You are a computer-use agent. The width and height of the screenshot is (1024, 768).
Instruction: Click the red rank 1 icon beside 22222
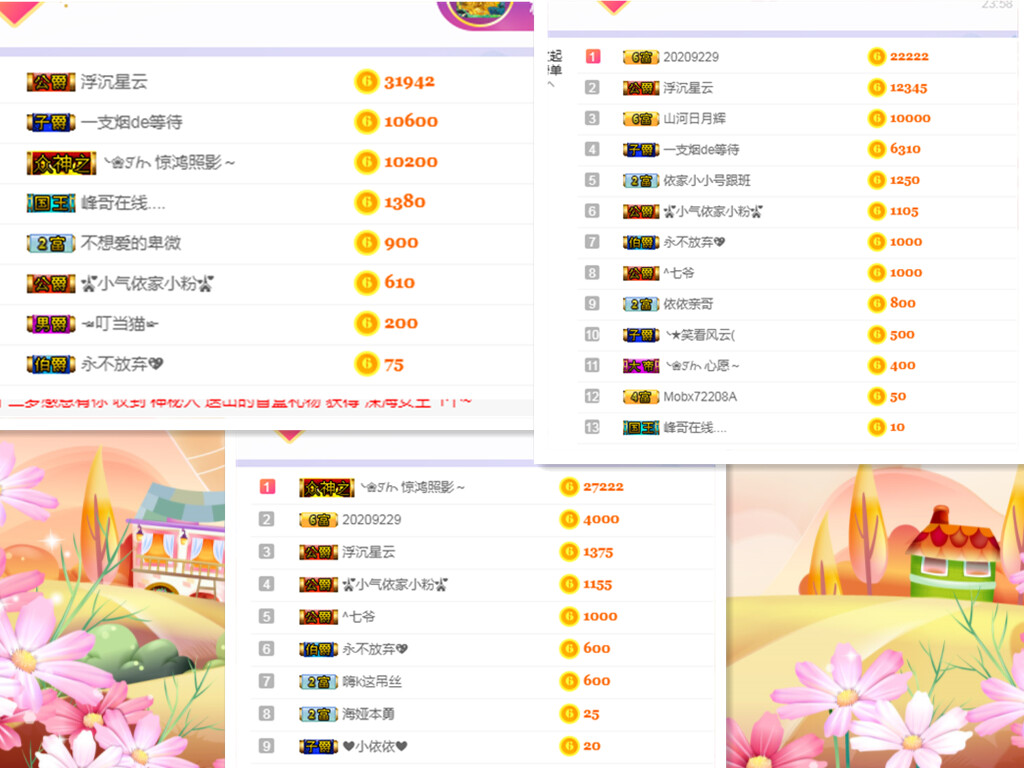tap(592, 57)
